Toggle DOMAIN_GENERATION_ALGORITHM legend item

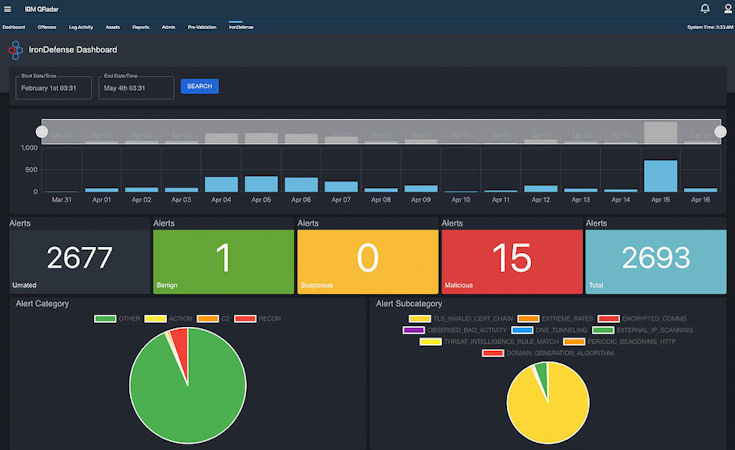coord(548,353)
